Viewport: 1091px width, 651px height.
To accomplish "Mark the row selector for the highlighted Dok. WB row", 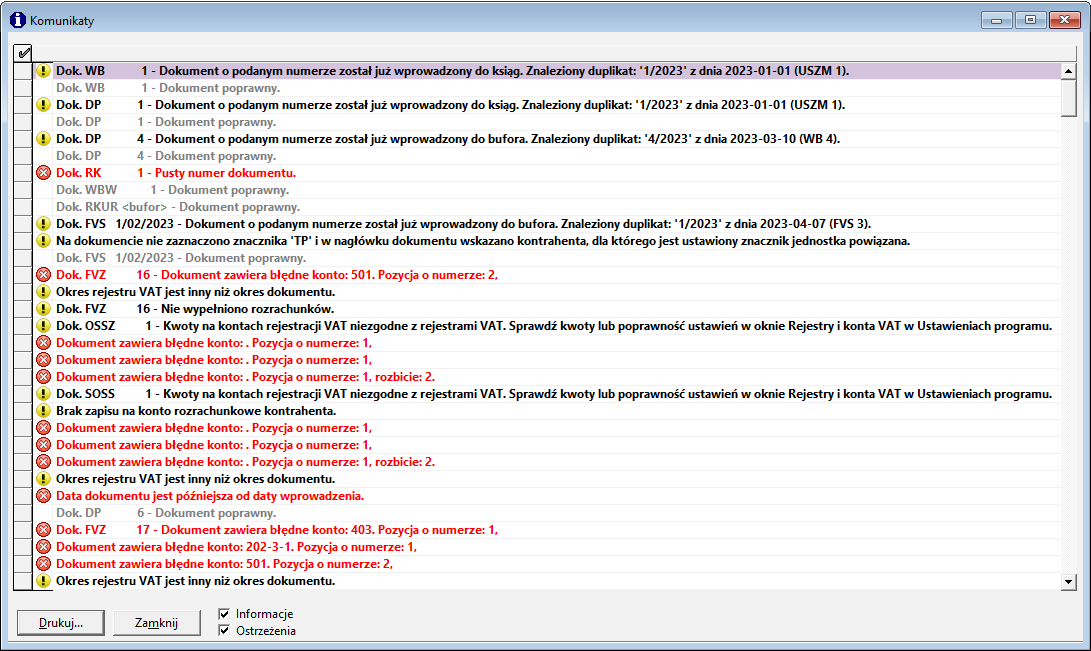I will (23, 71).
